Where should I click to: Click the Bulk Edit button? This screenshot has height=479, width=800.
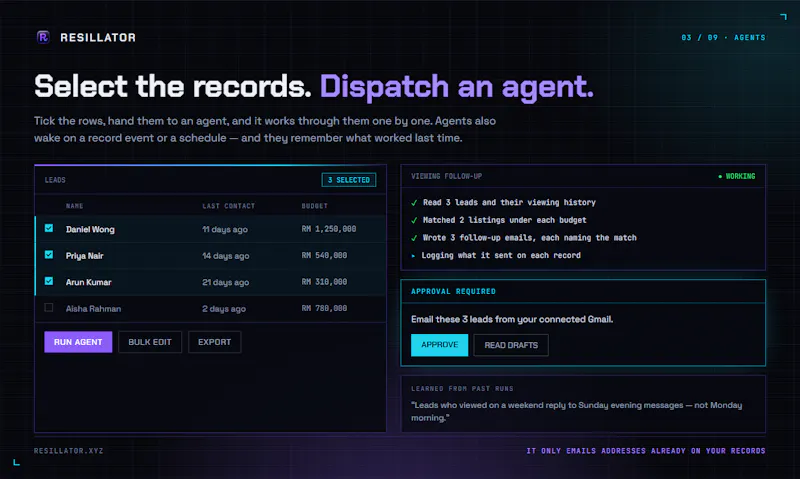(x=150, y=342)
